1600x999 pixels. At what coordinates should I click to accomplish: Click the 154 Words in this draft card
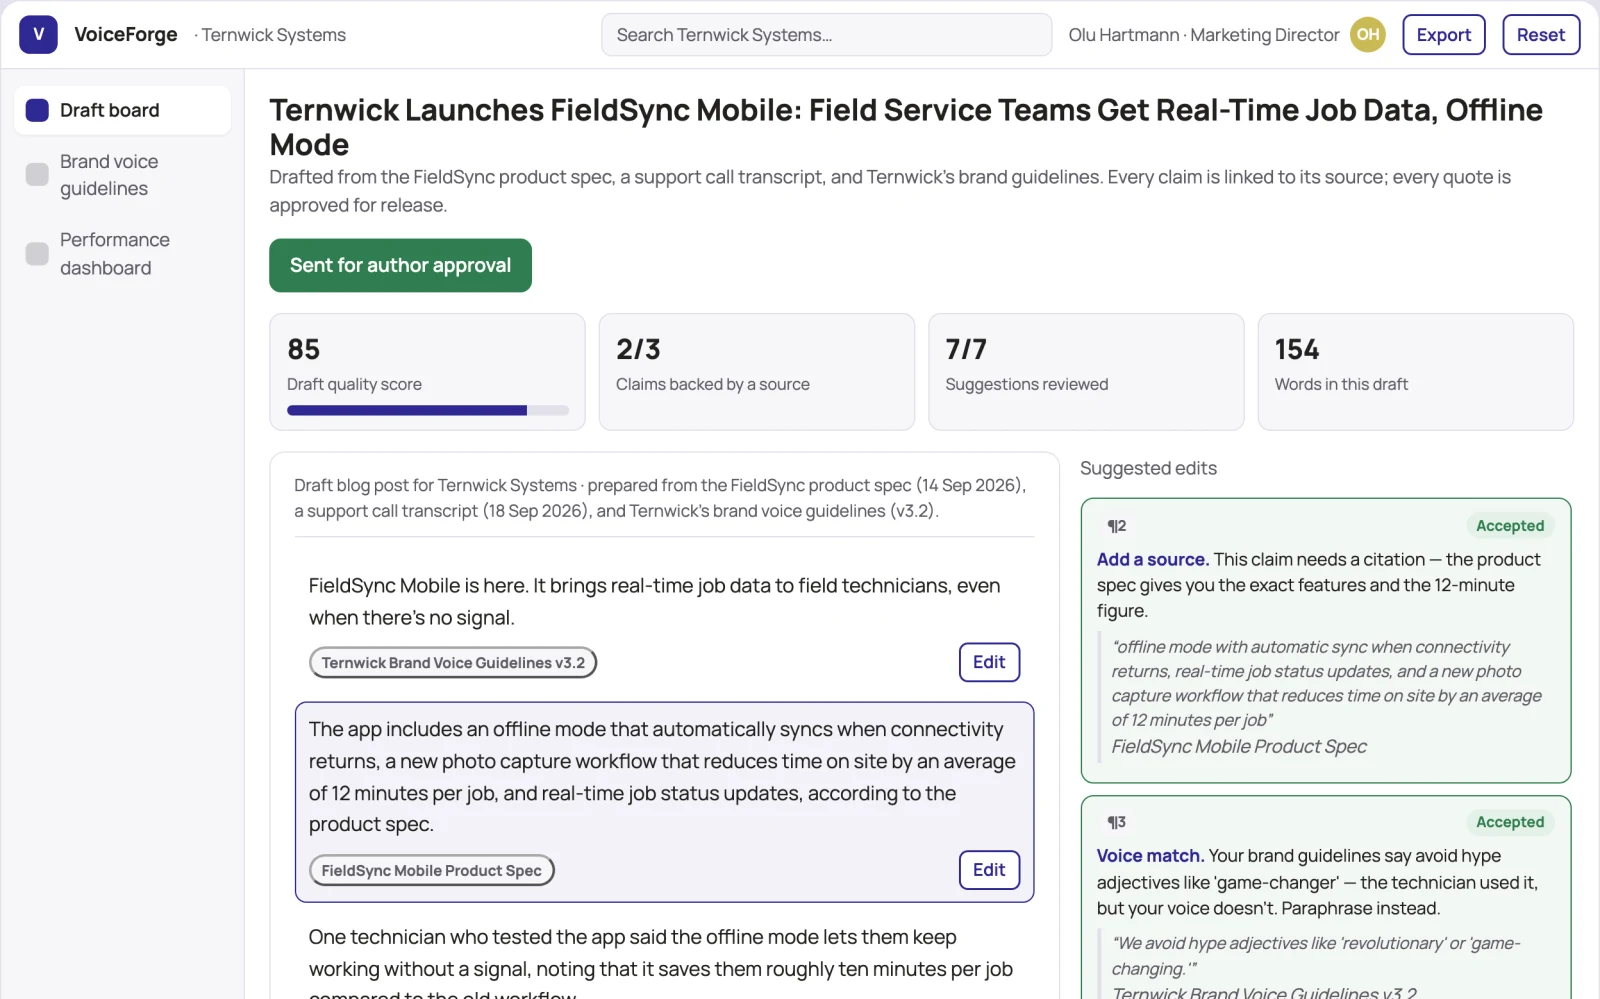click(1415, 372)
